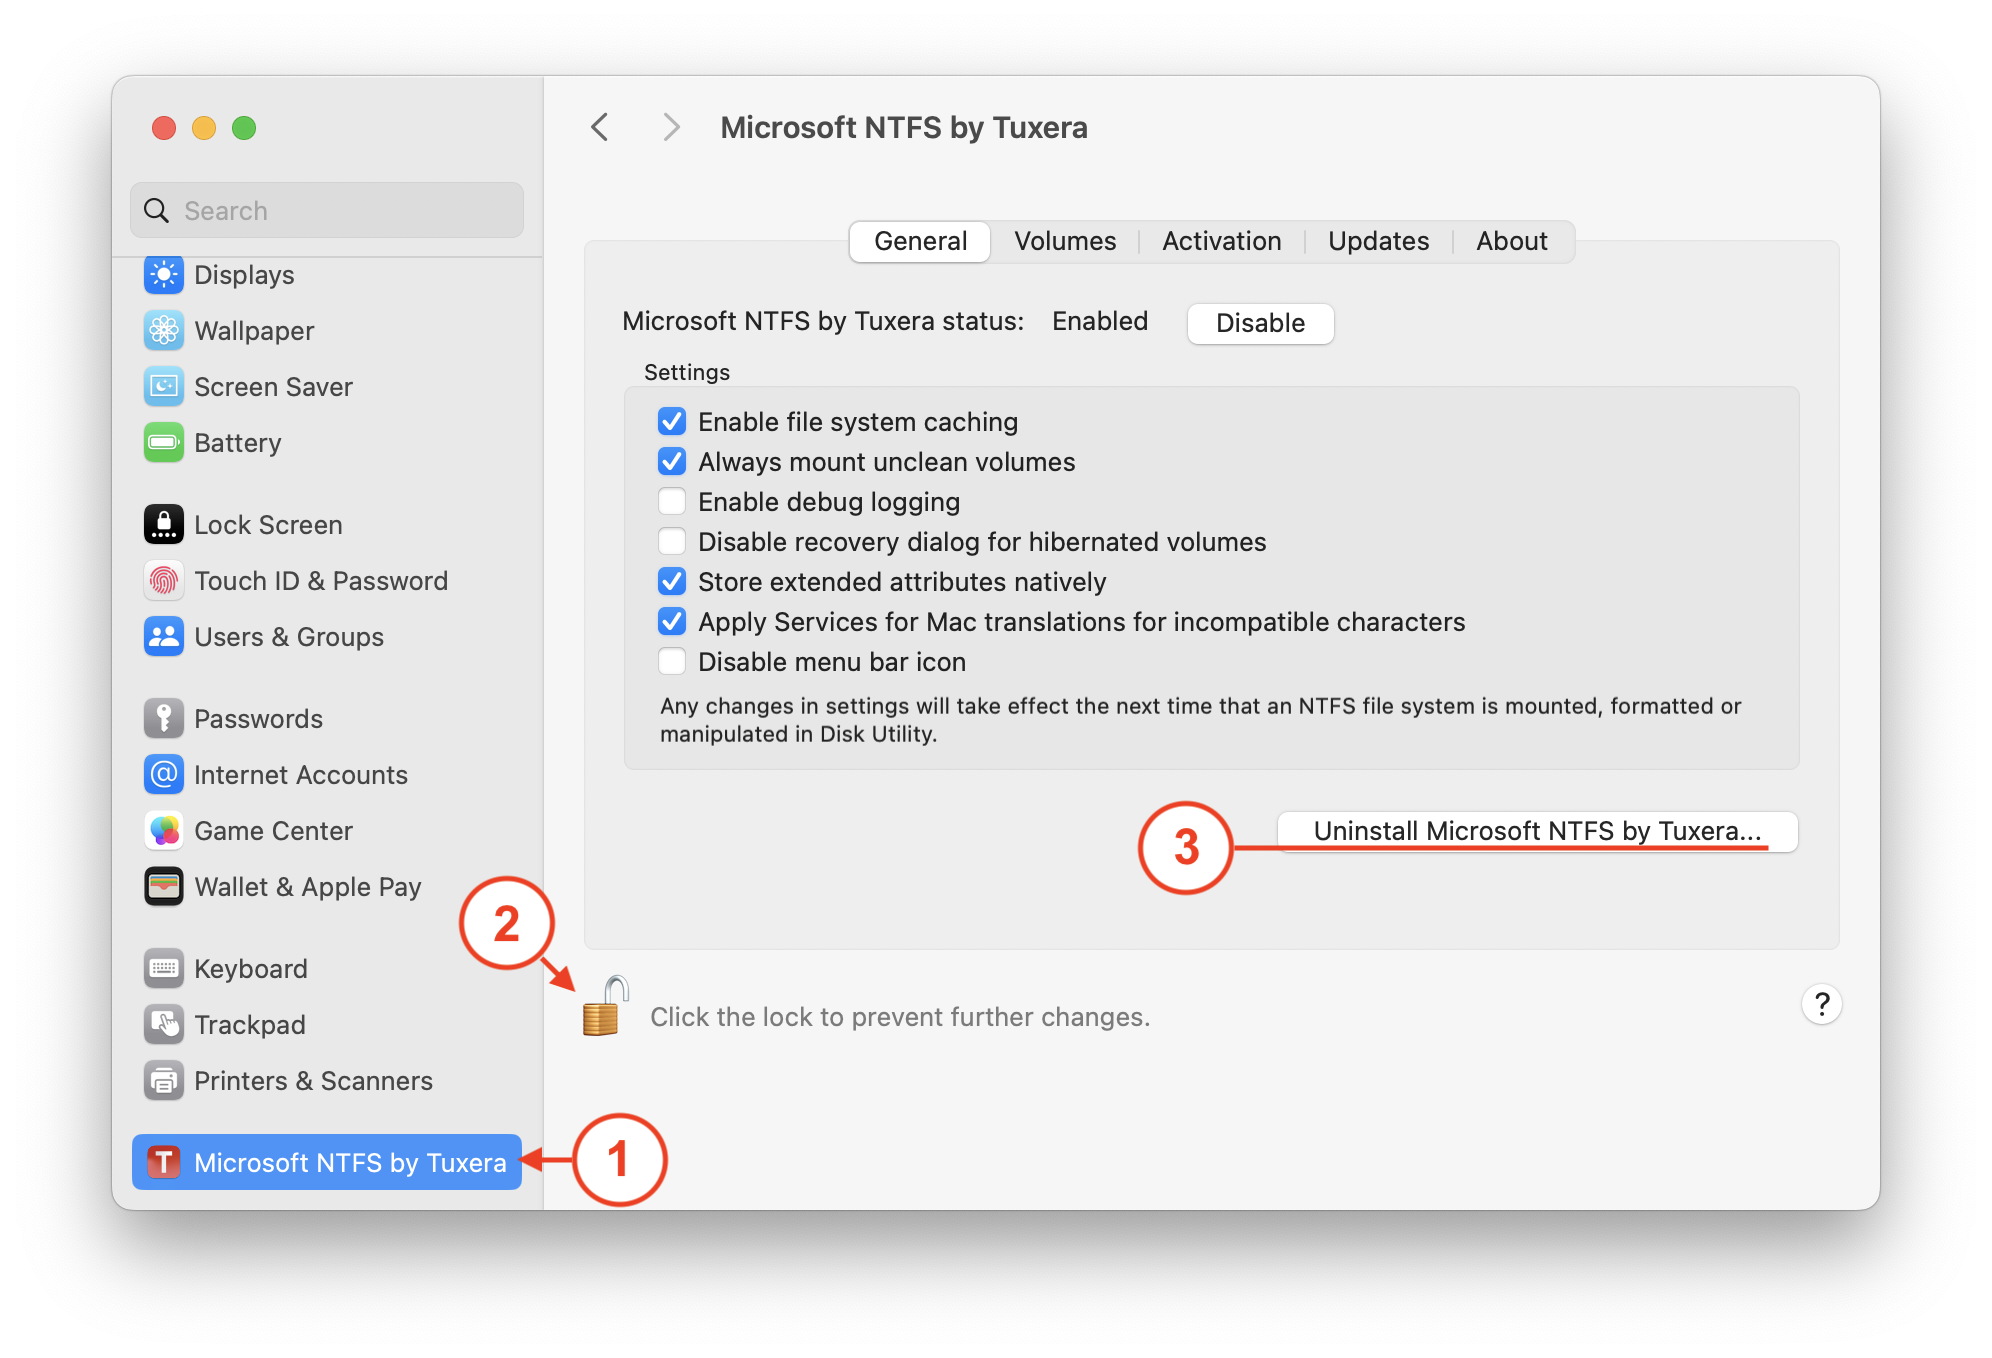Screen dimensions: 1992x1358
Task: Open Lock Screen icon
Action: point(164,525)
